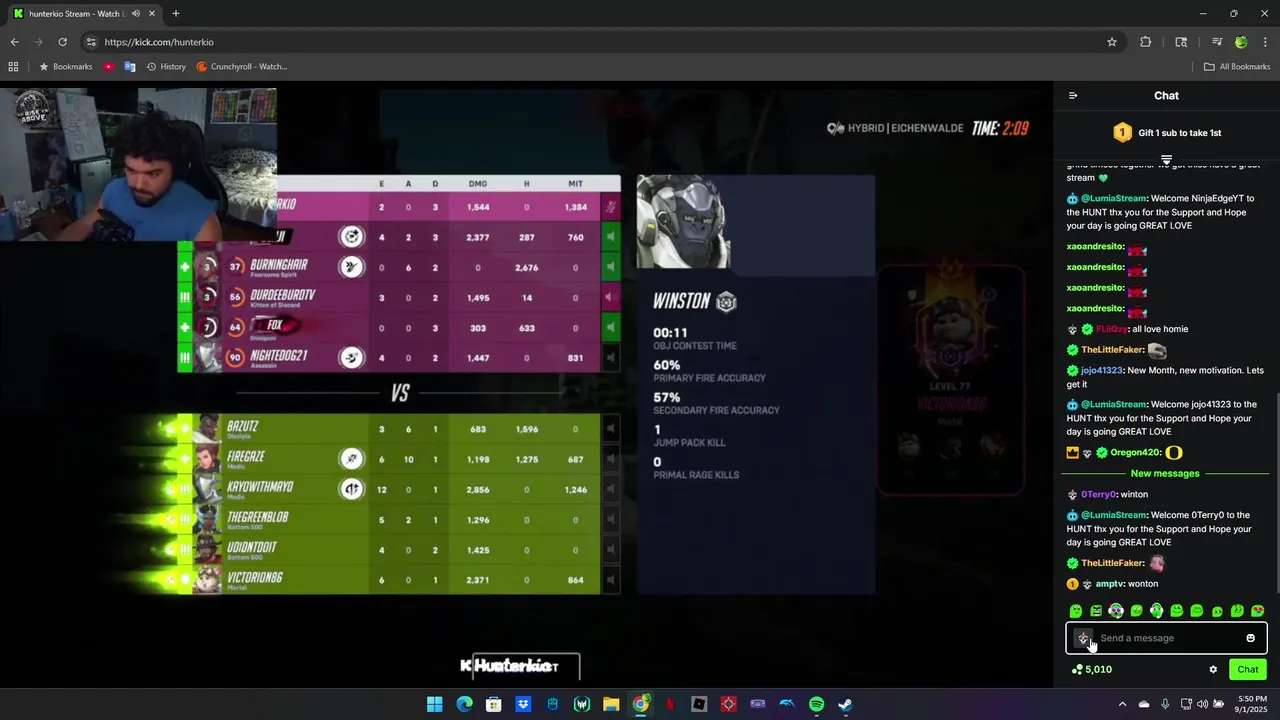Collapse chat panel with the menu icon

[1073, 96]
